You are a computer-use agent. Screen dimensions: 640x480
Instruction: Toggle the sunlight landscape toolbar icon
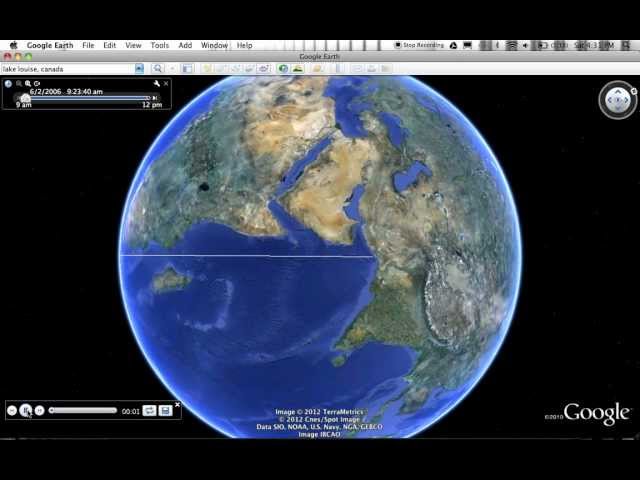pyautogui.click(x=298, y=69)
